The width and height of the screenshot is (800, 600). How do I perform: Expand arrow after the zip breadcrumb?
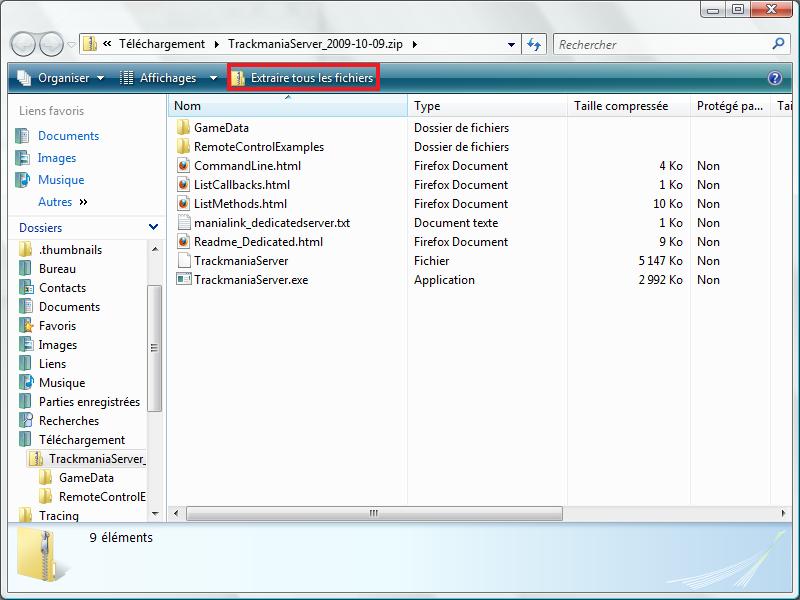click(x=415, y=44)
